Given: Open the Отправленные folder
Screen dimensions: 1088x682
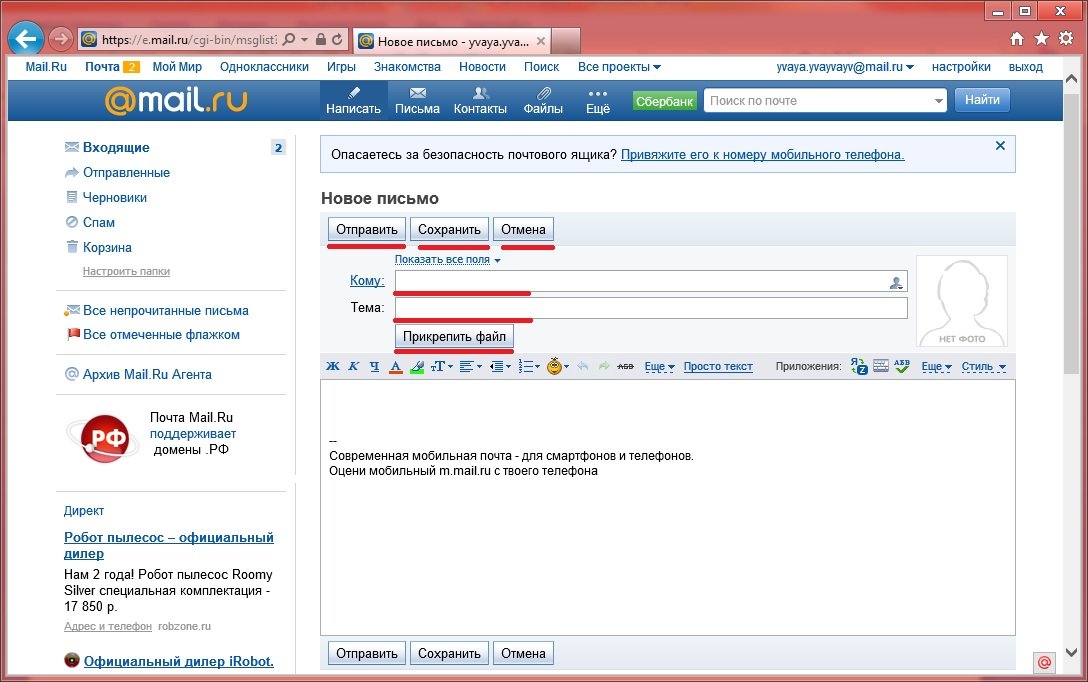Looking at the screenshot, I should 126,172.
